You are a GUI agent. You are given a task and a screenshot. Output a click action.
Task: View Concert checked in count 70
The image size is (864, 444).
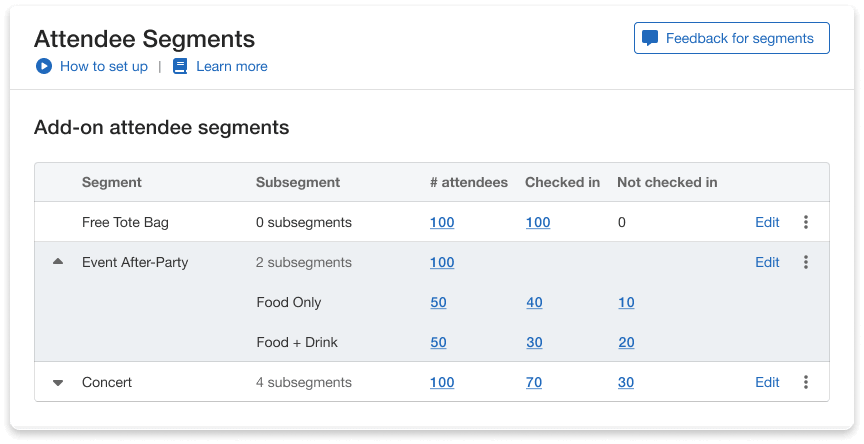point(534,382)
